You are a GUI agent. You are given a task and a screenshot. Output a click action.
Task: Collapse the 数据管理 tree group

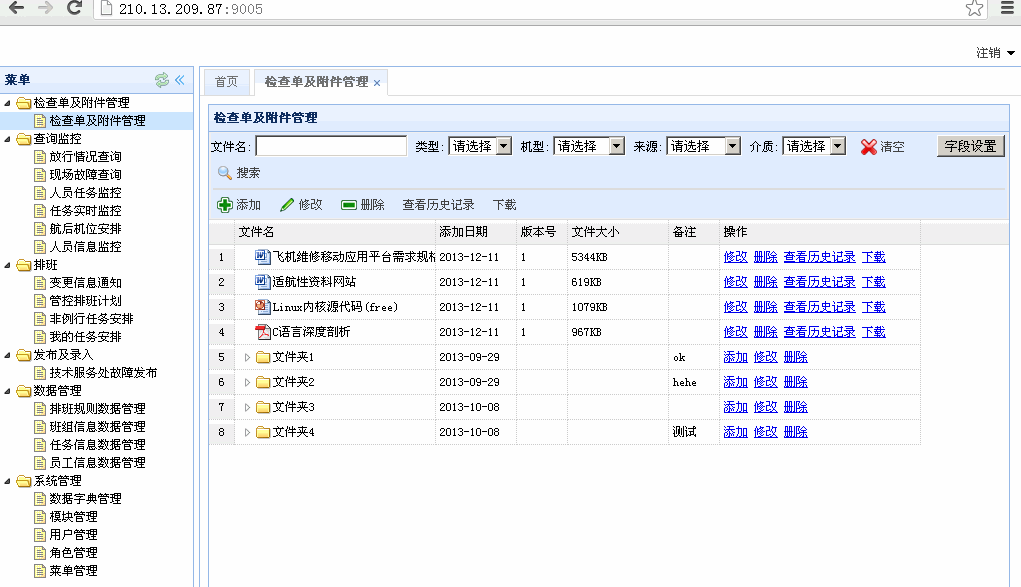pos(8,391)
